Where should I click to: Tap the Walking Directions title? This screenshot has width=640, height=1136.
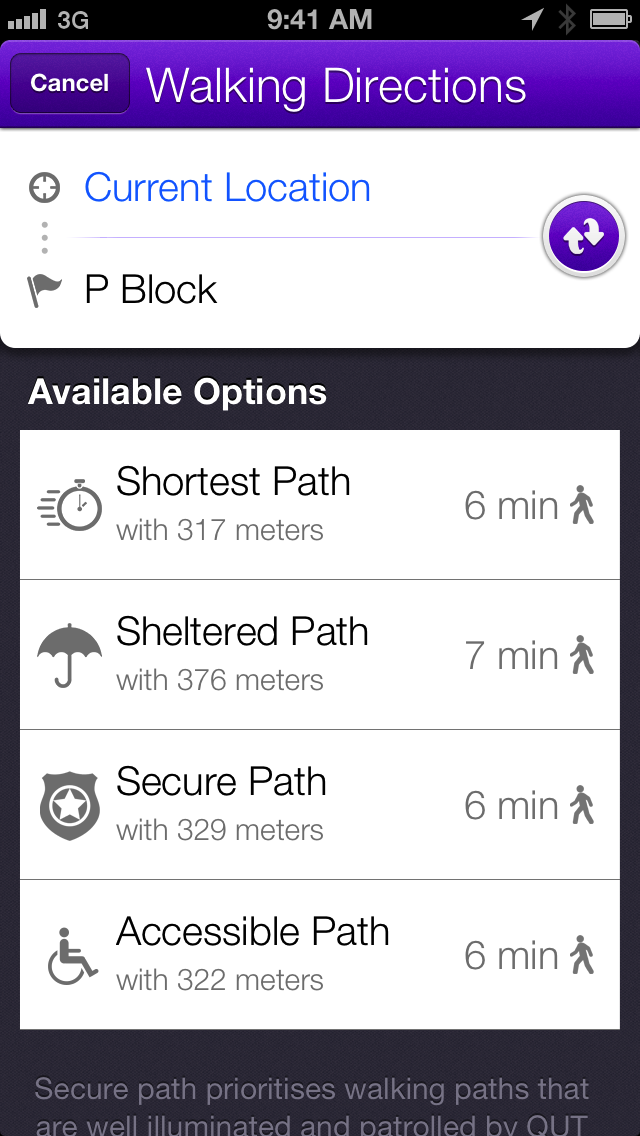pos(336,86)
